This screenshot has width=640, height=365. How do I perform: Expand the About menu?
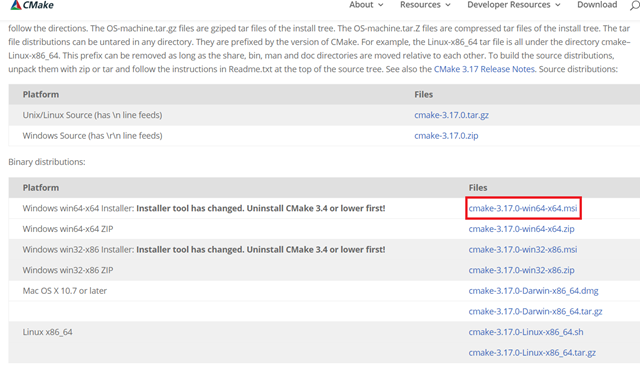tap(366, 5)
